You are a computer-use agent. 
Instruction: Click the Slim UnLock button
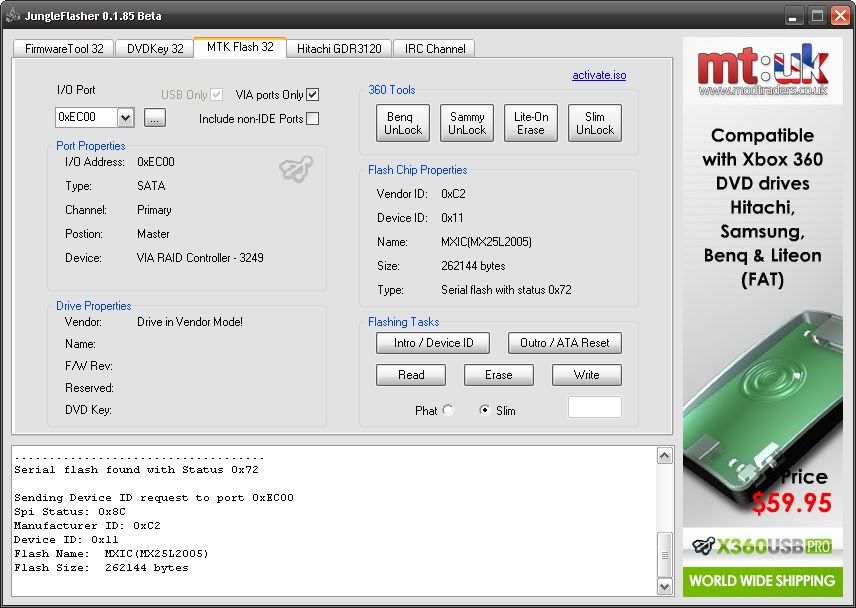tap(595, 123)
